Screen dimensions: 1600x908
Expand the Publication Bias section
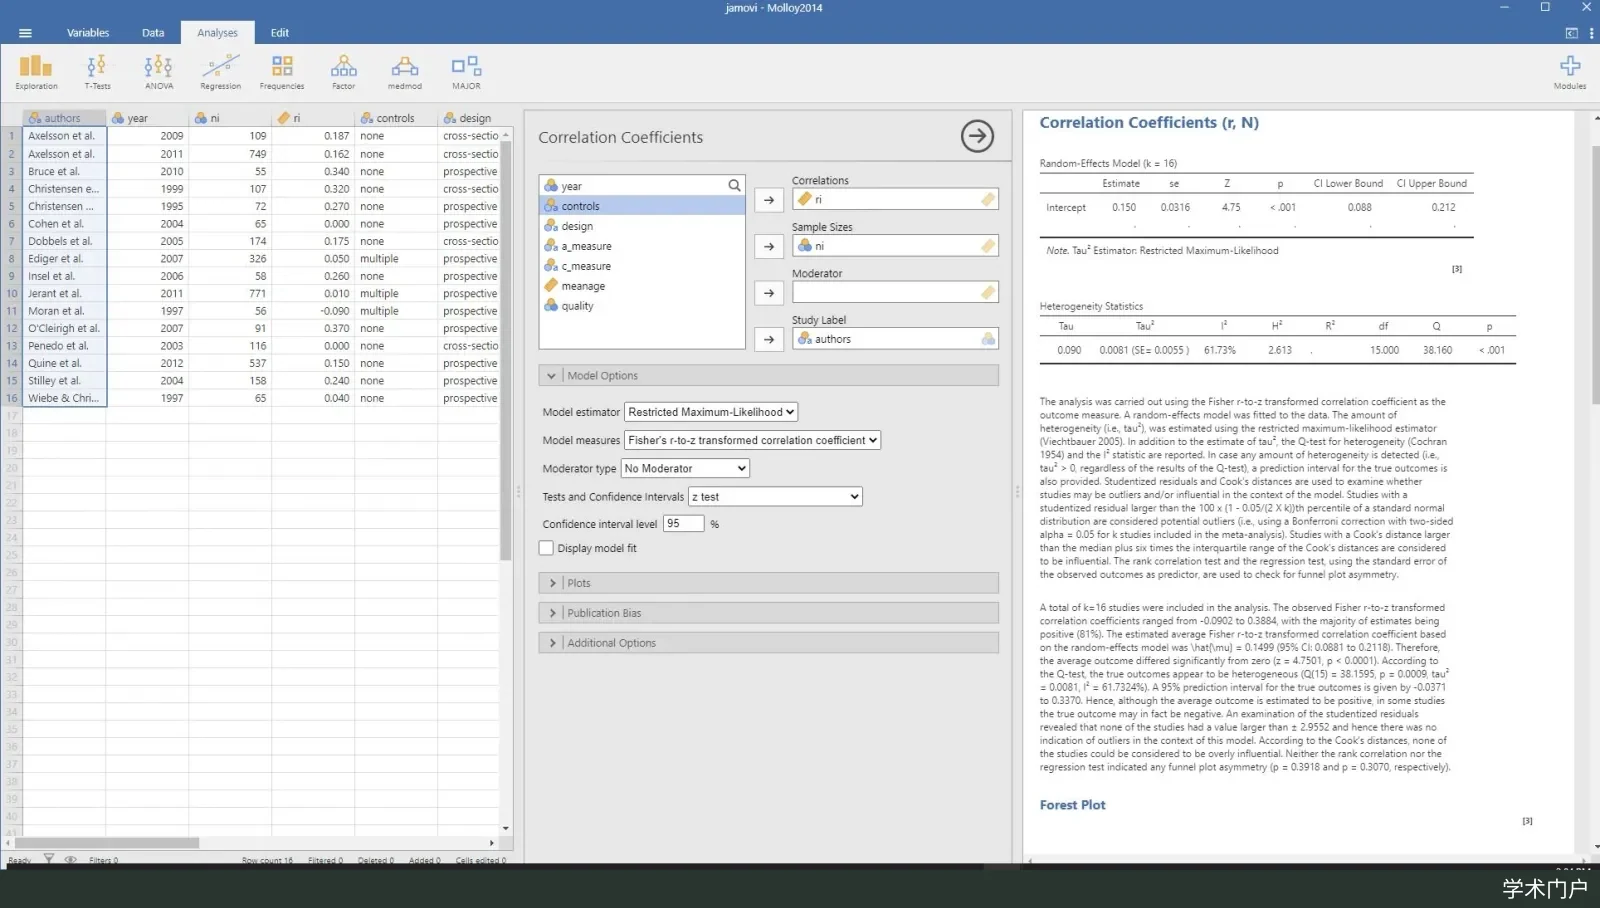pyautogui.click(x=768, y=613)
